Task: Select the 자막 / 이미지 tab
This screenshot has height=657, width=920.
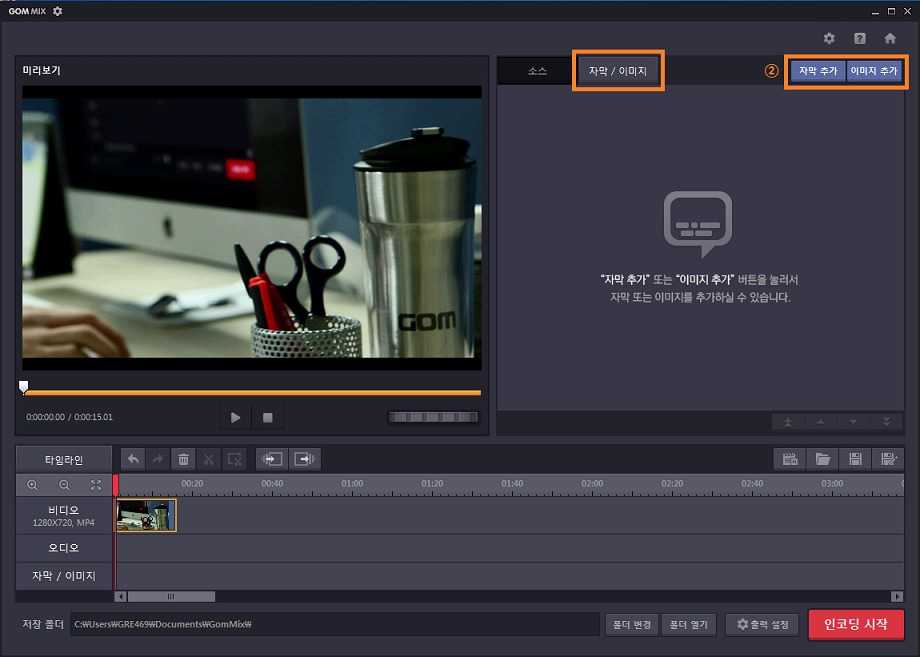Action: coord(617,72)
